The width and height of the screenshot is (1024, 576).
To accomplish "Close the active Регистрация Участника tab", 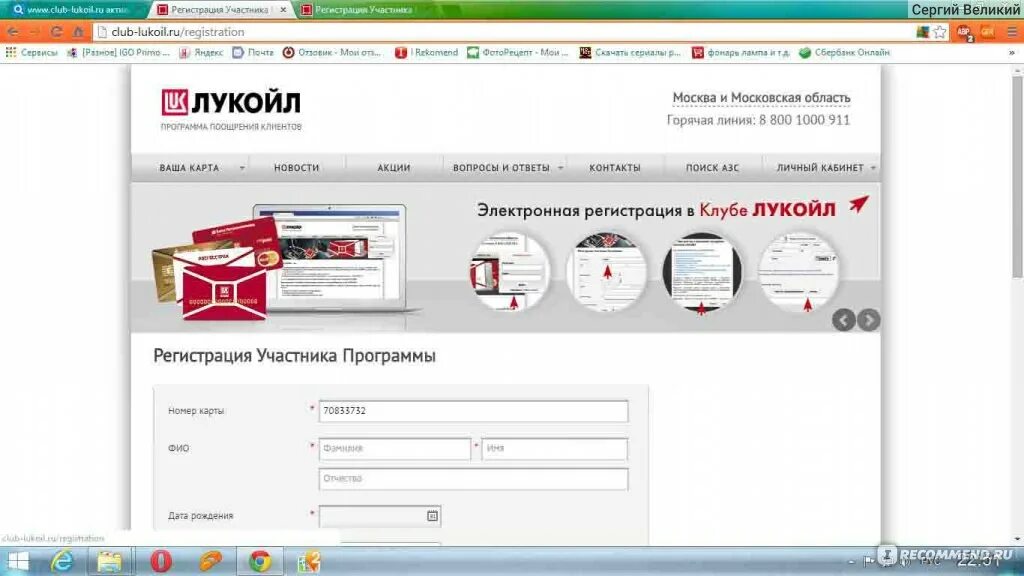I will tap(283, 10).
